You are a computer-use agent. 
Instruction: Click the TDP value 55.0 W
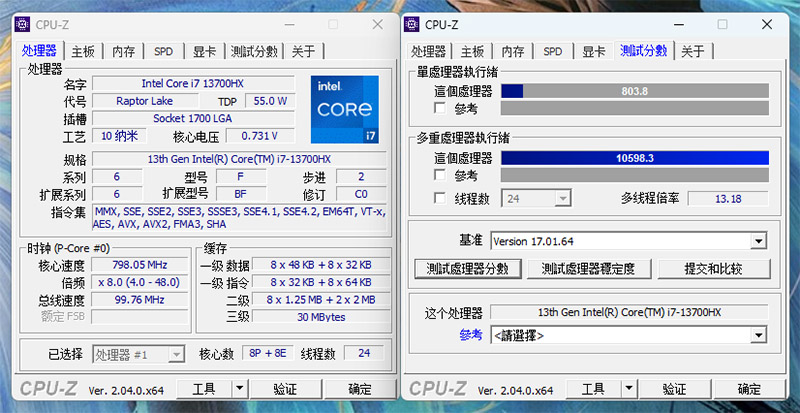click(x=270, y=101)
